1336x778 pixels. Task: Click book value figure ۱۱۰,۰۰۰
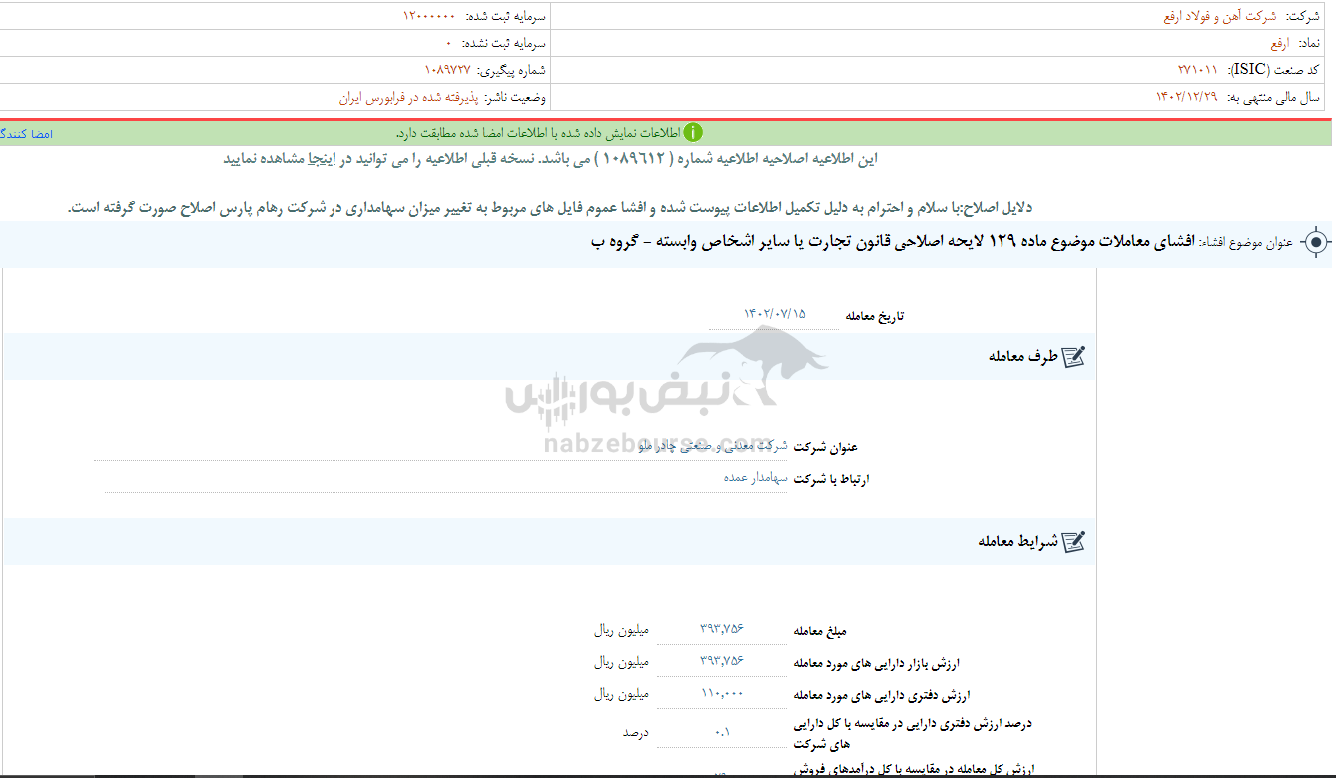coord(722,694)
